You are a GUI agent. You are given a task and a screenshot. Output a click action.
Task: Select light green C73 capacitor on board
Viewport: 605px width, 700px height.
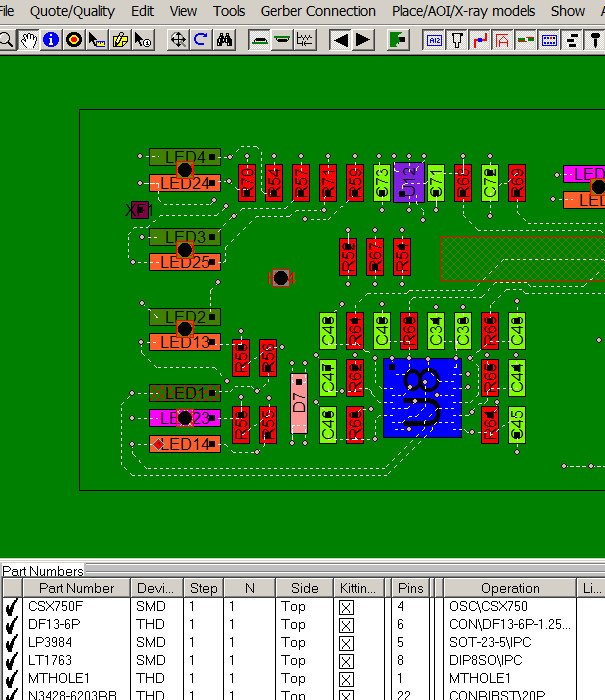[382, 183]
